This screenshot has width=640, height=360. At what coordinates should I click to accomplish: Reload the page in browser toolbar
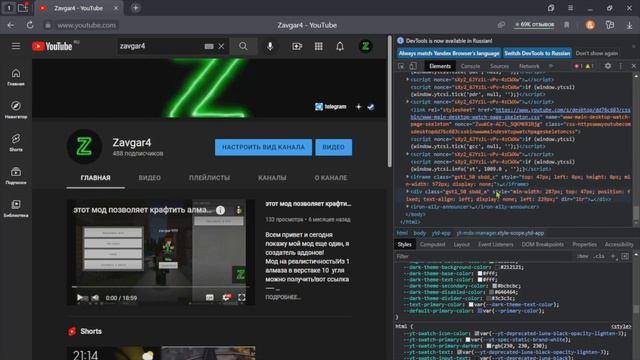click(30, 25)
